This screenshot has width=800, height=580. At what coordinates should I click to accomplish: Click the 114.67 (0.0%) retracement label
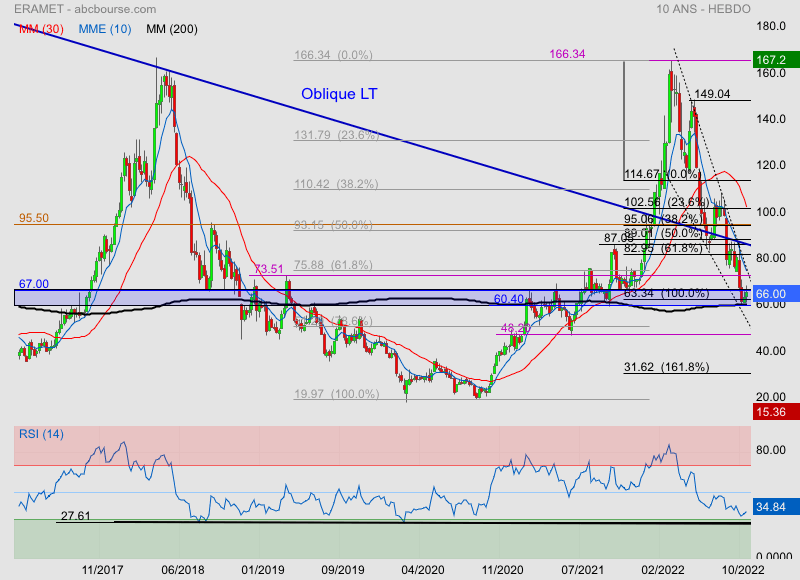[661, 174]
